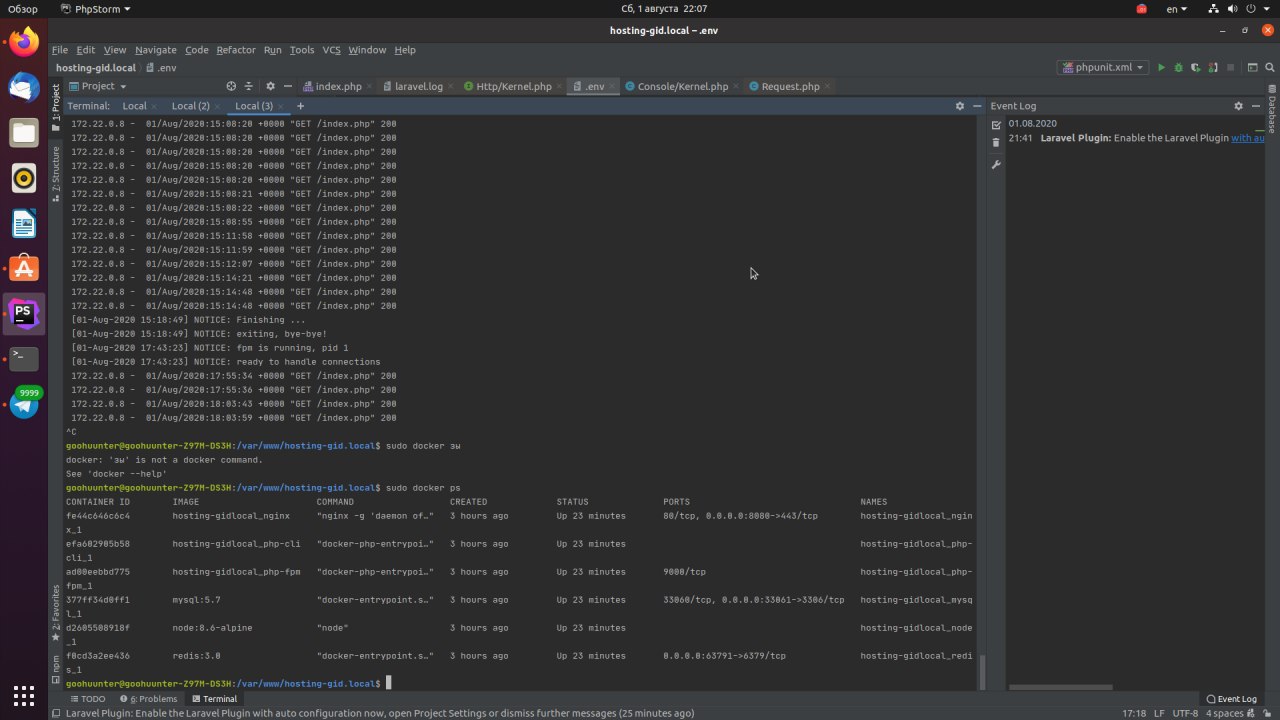Click the 17:18 cursor position indicator

coord(1134,713)
